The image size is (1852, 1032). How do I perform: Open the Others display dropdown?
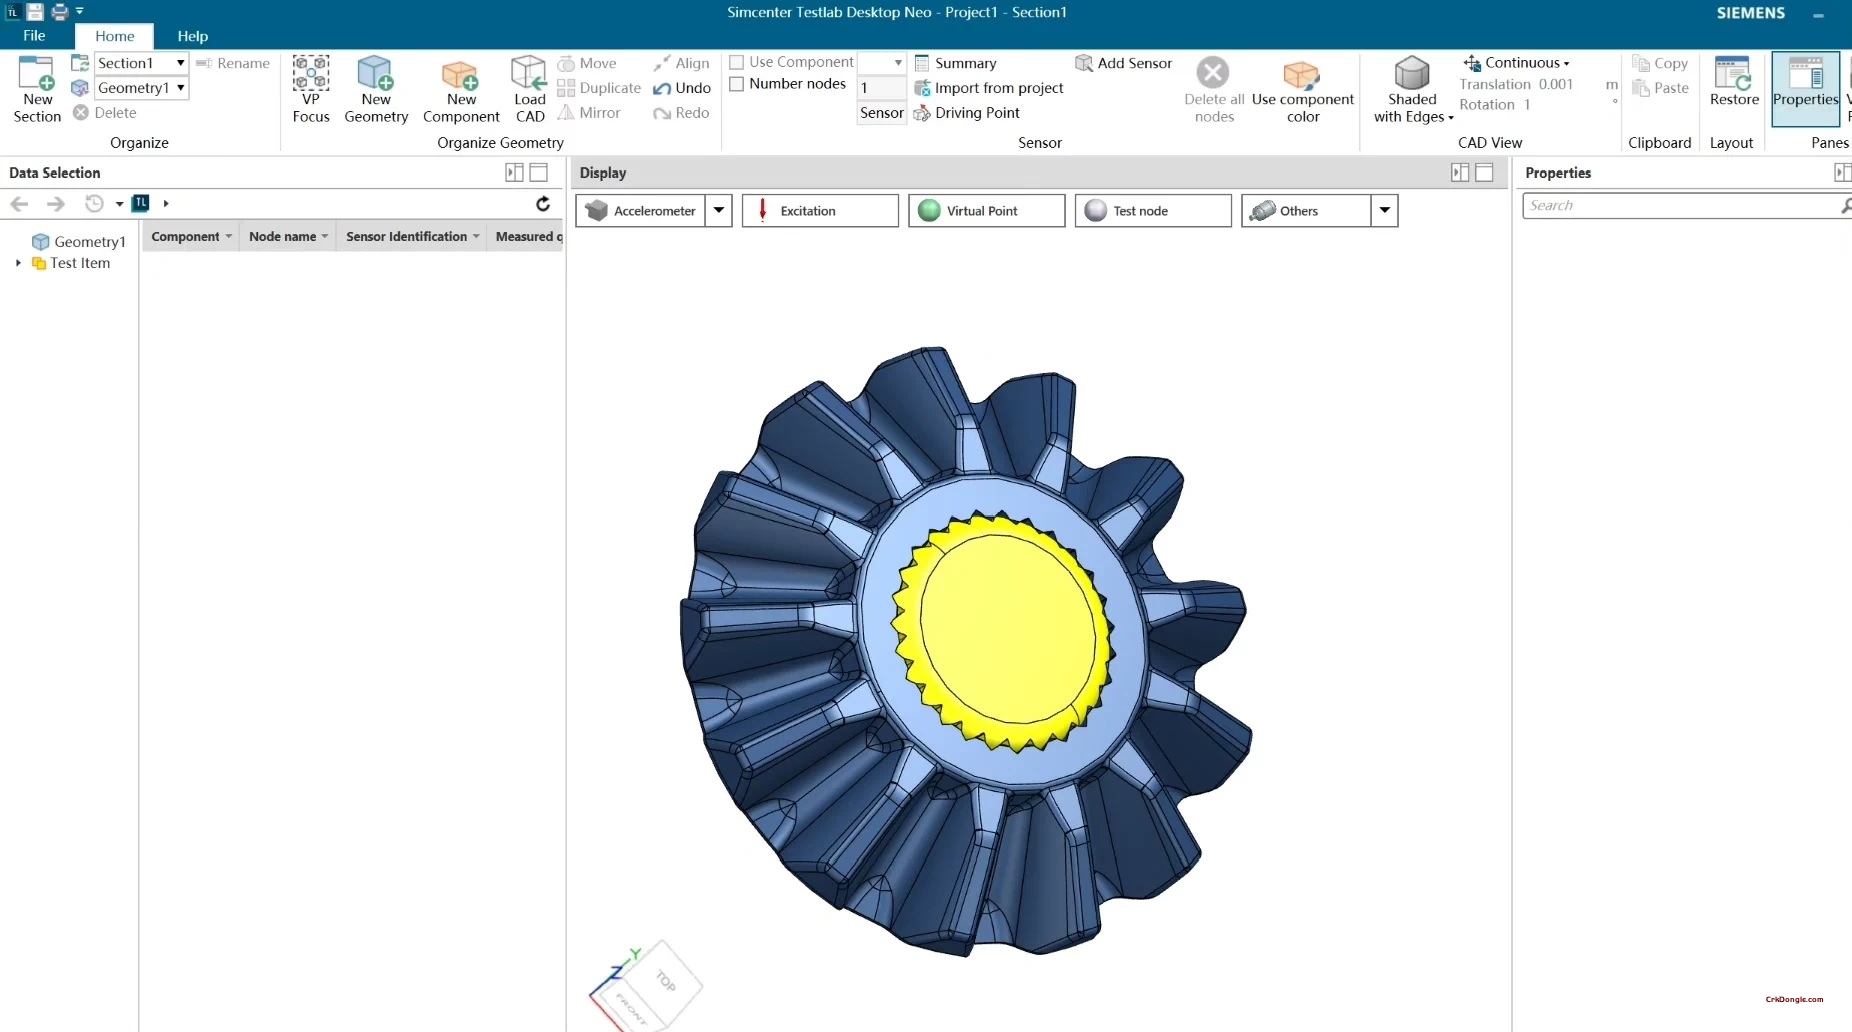click(x=1384, y=210)
